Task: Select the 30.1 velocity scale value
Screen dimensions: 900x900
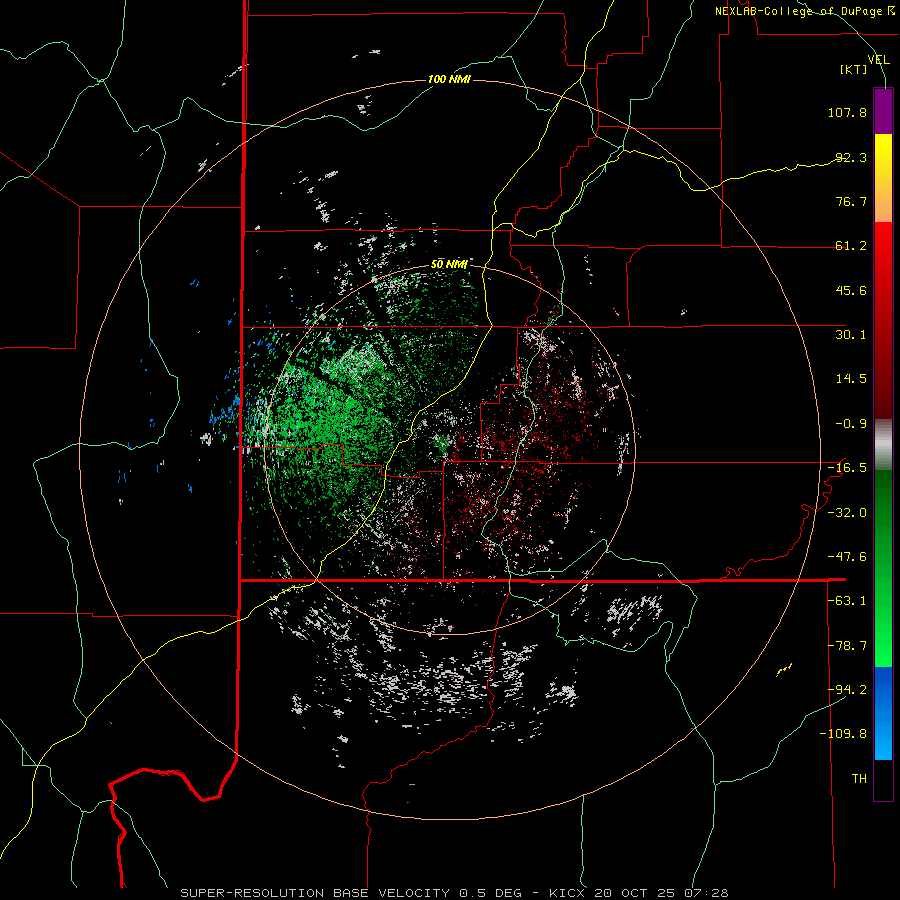Action: 851,335
